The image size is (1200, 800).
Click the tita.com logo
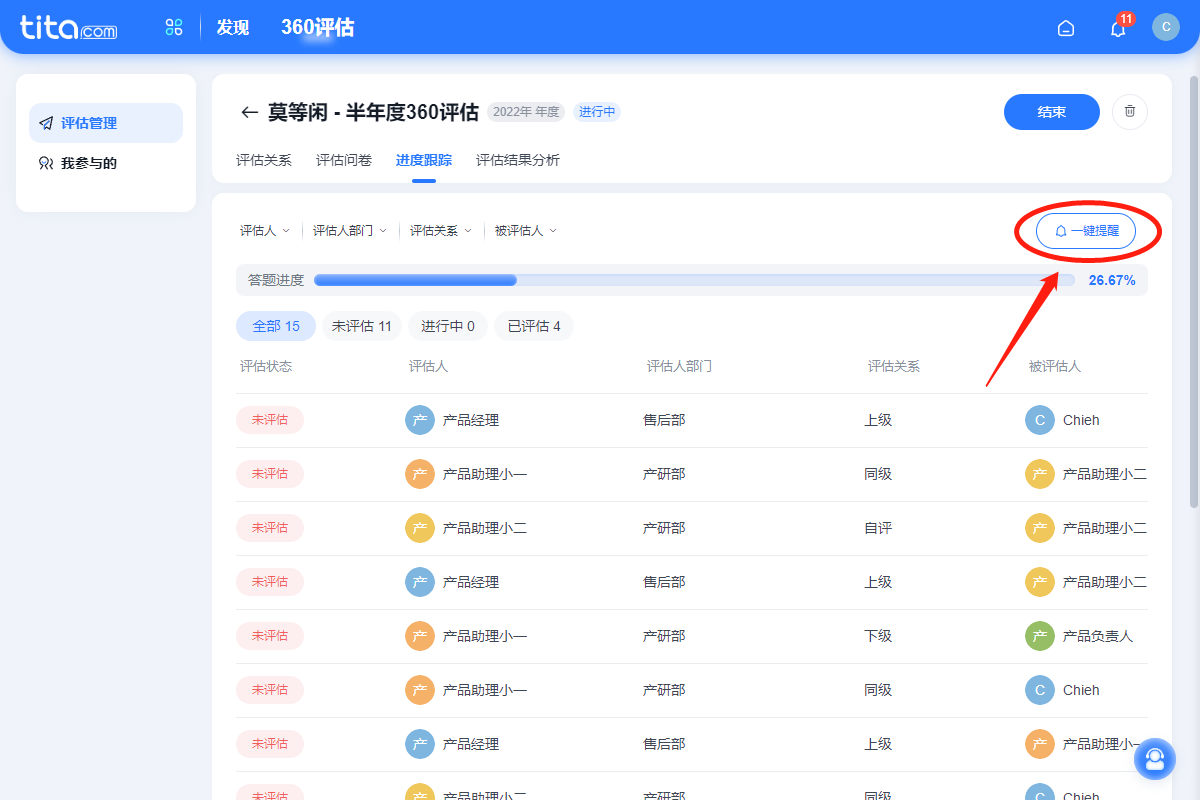coord(68,28)
